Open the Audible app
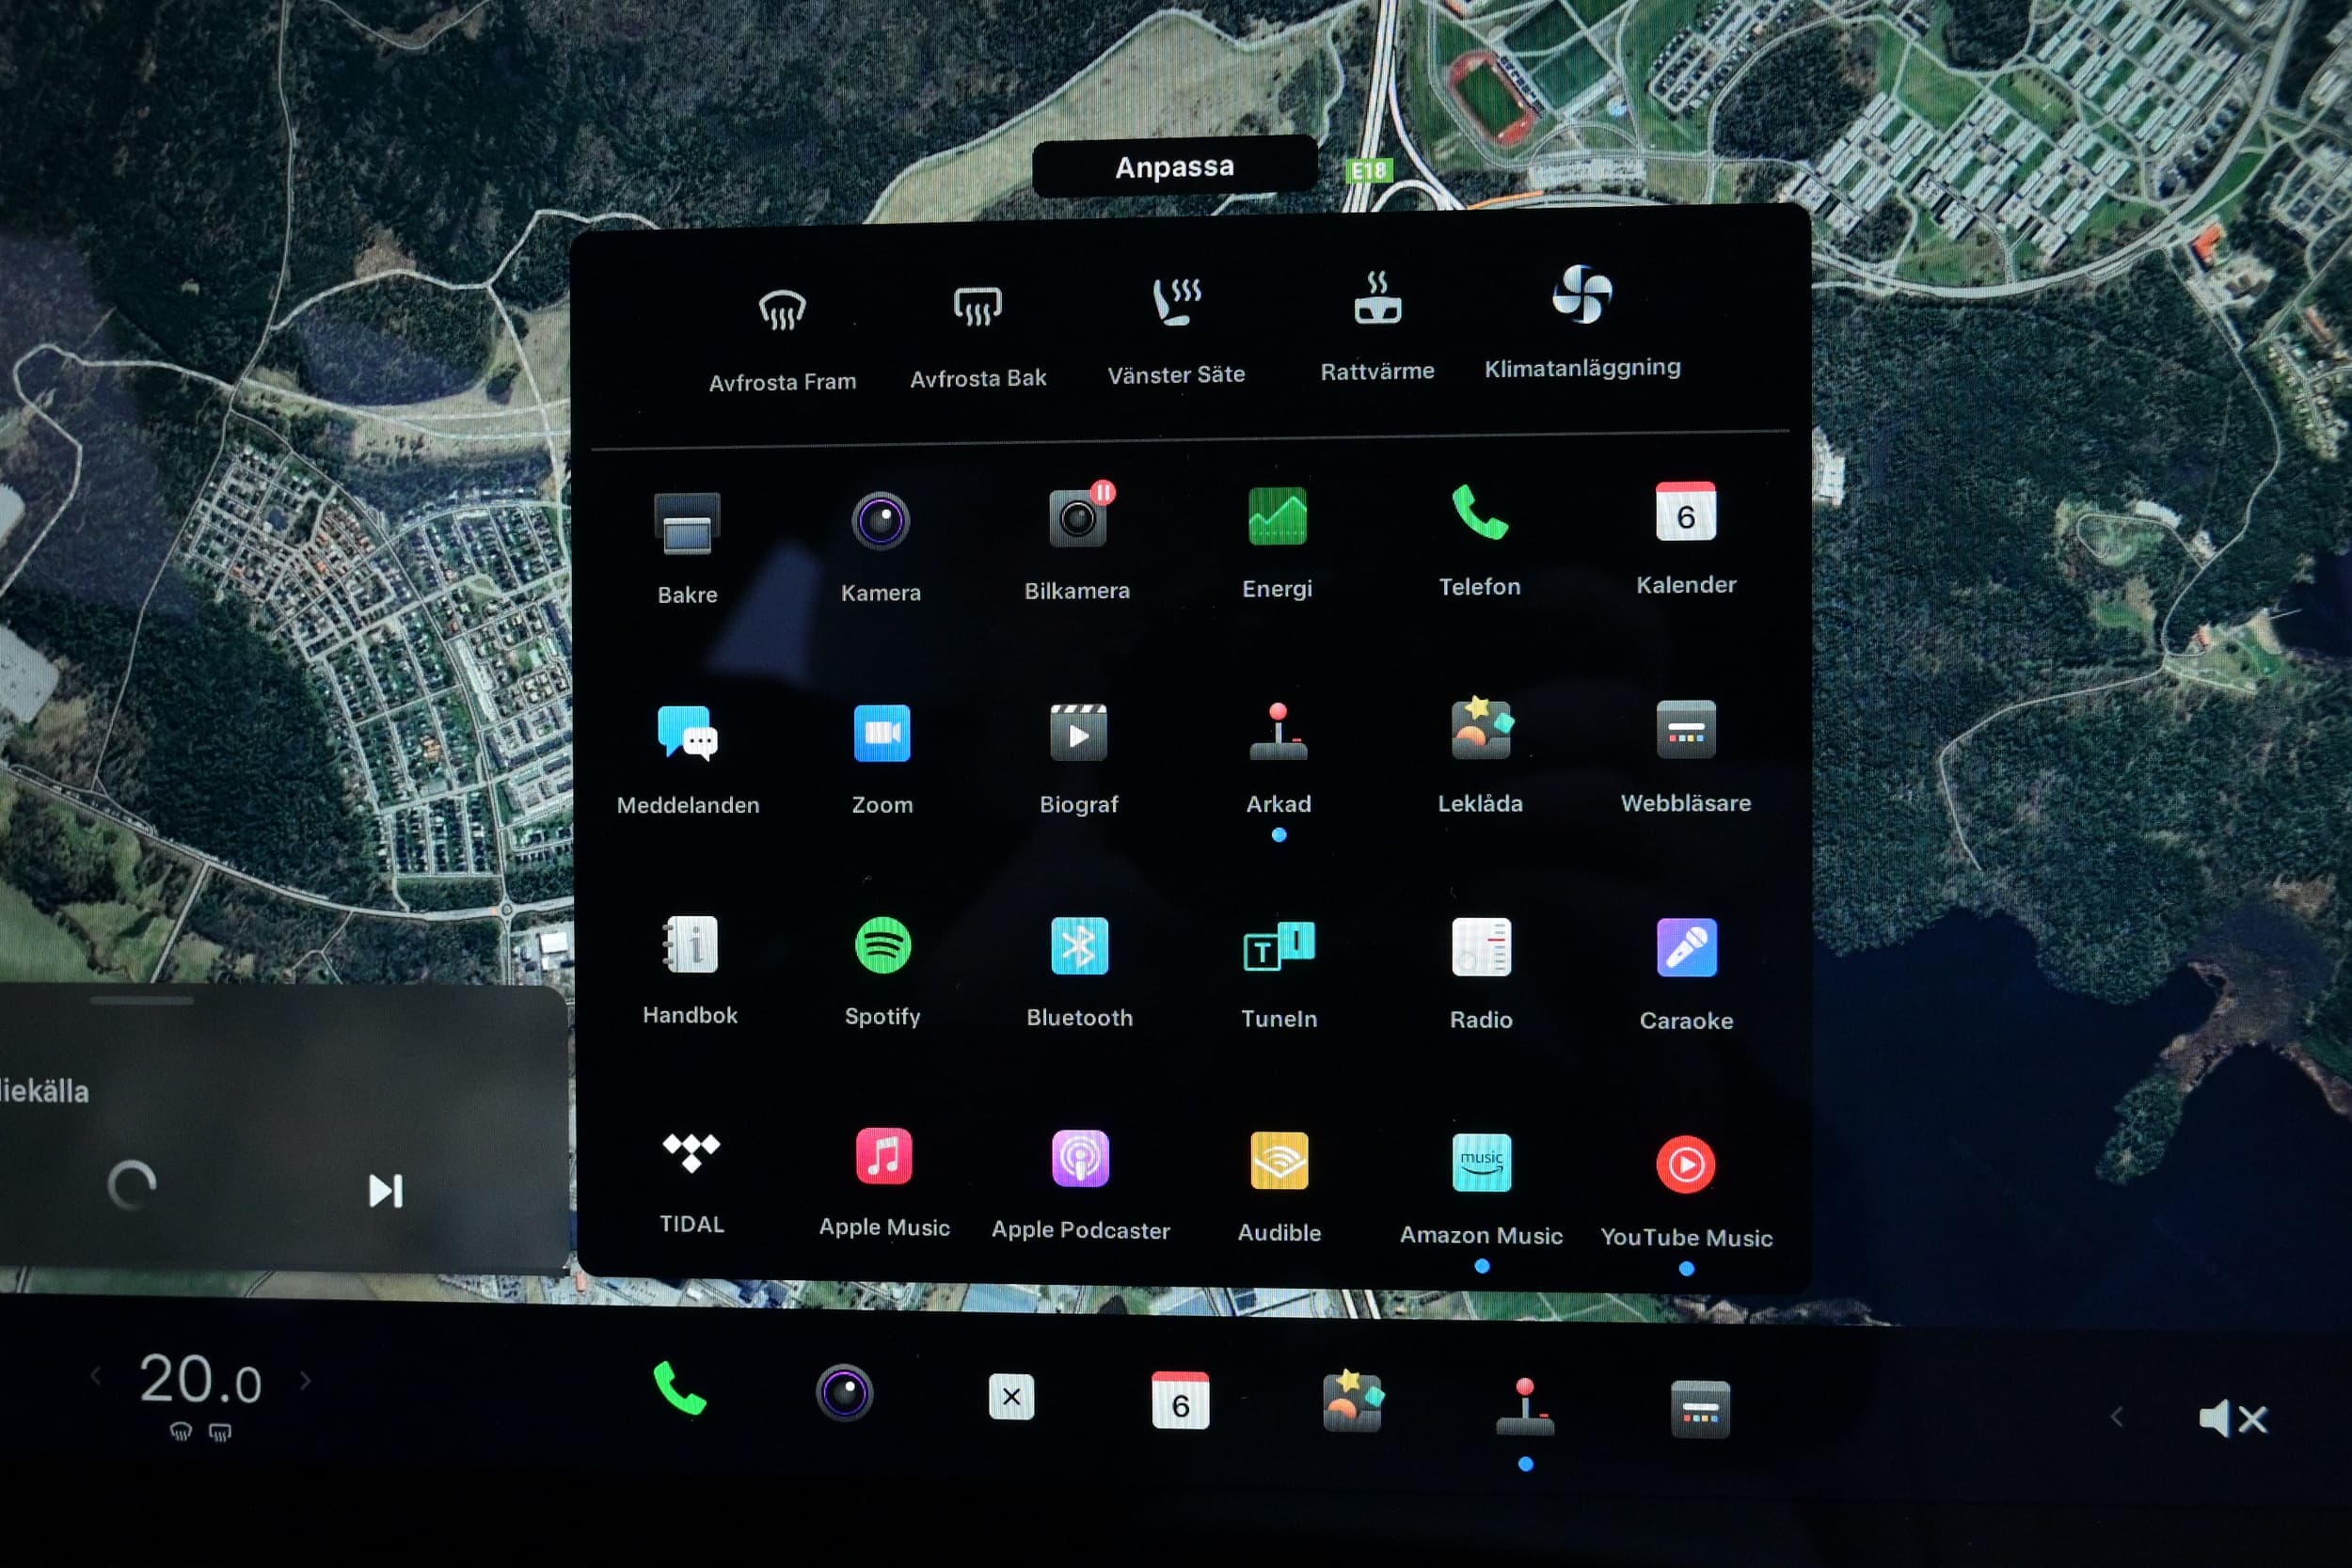The width and height of the screenshot is (2352, 1568). click(x=1279, y=1161)
